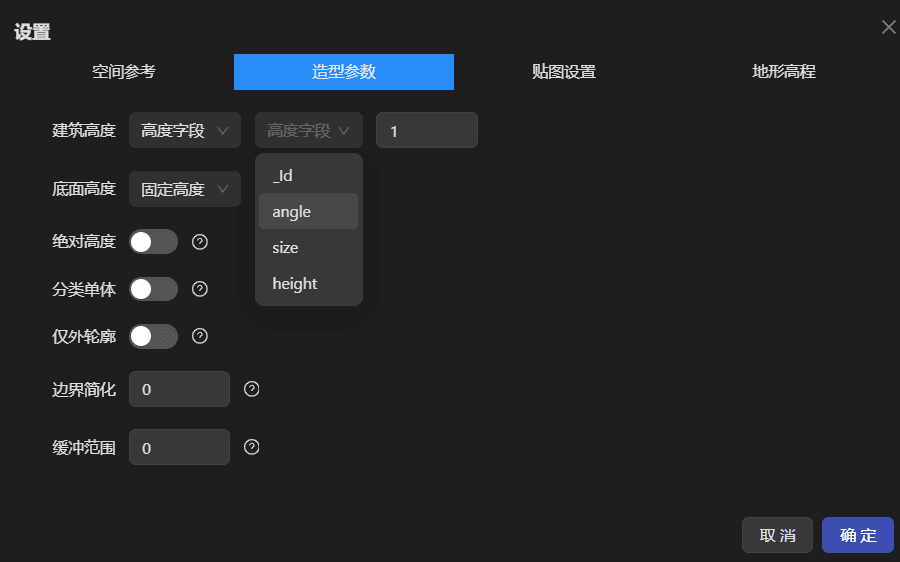Enable the 绝对高度 switch

(154, 241)
